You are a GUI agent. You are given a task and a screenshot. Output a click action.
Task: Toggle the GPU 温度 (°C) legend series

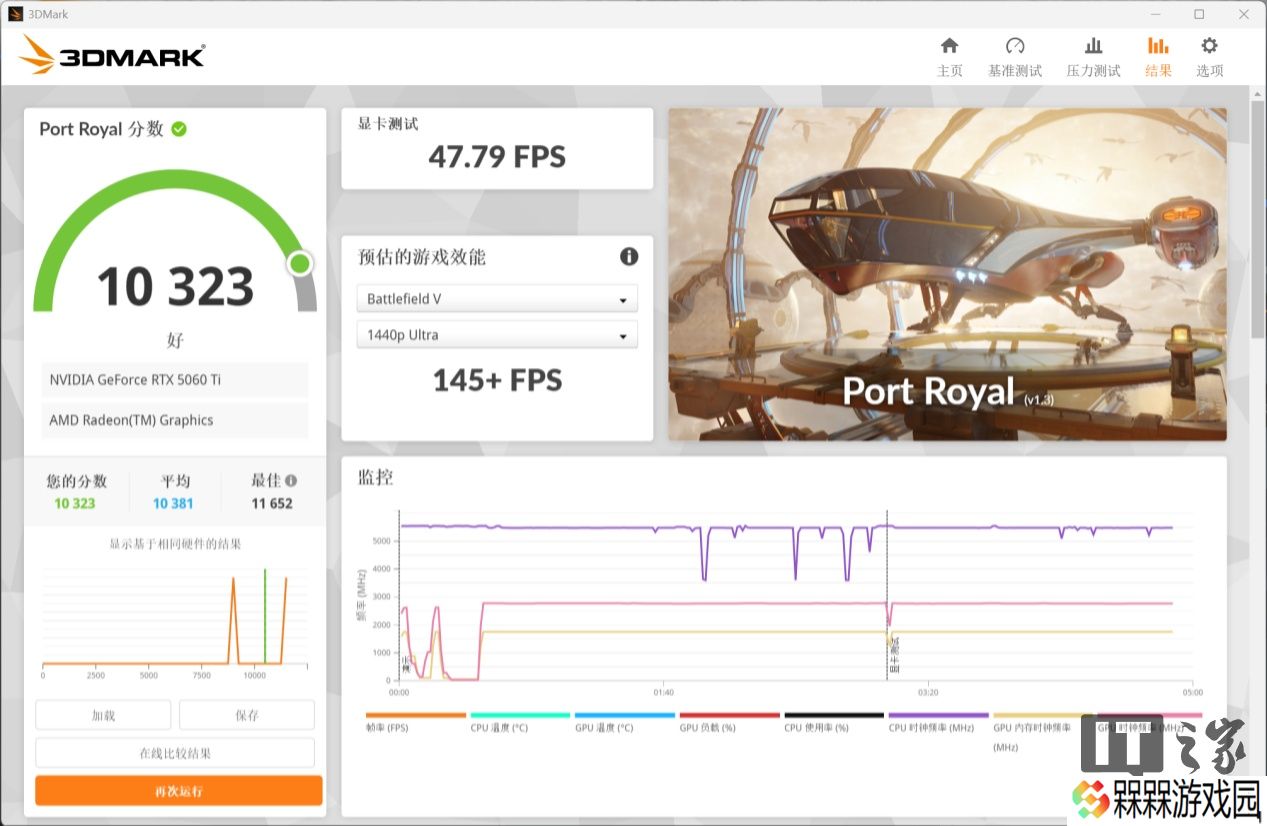(625, 722)
